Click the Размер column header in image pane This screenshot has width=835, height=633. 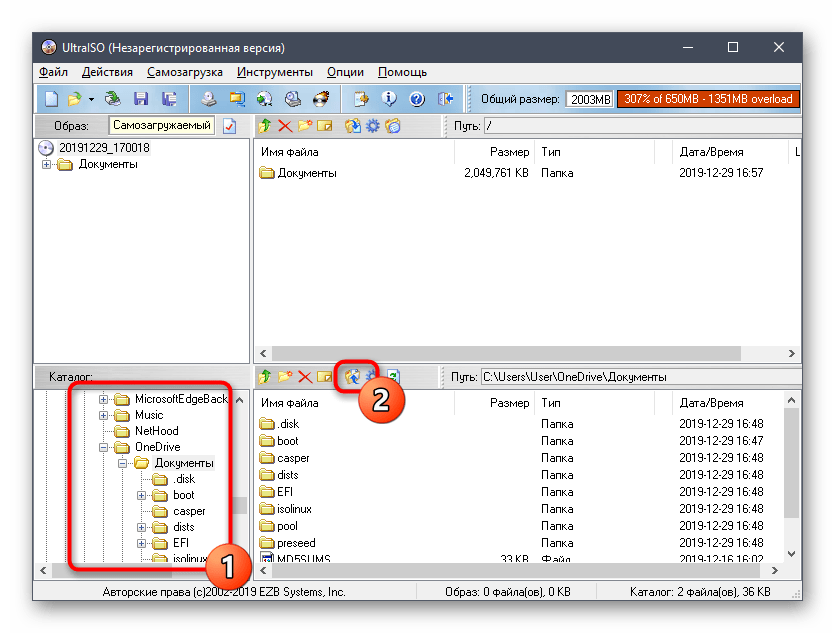click(509, 152)
